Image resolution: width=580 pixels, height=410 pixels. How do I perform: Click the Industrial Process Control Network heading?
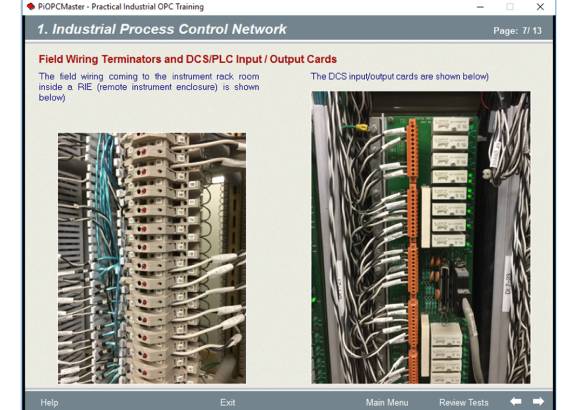point(162,29)
